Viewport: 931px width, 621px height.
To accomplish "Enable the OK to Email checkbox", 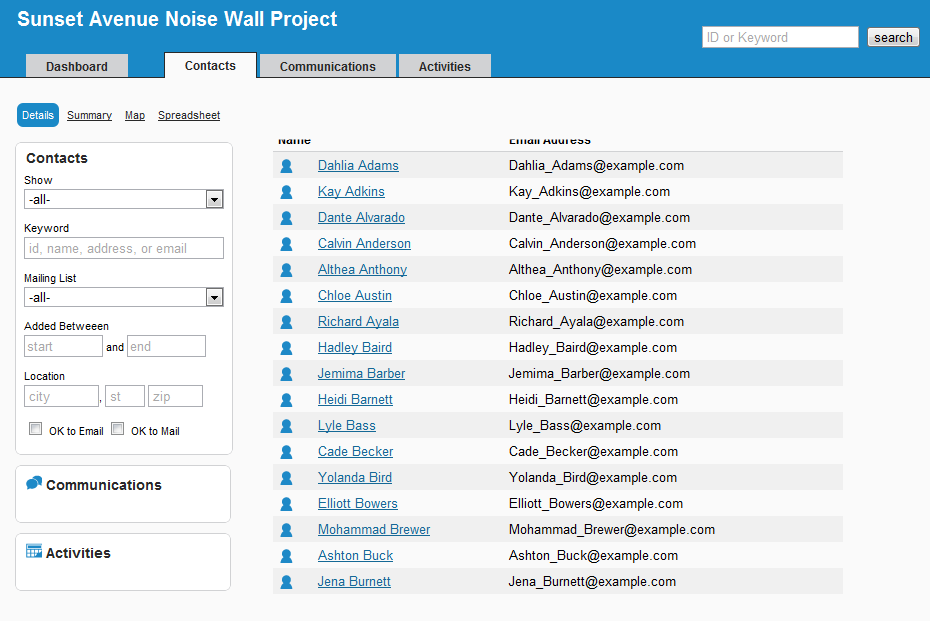I will coord(36,429).
